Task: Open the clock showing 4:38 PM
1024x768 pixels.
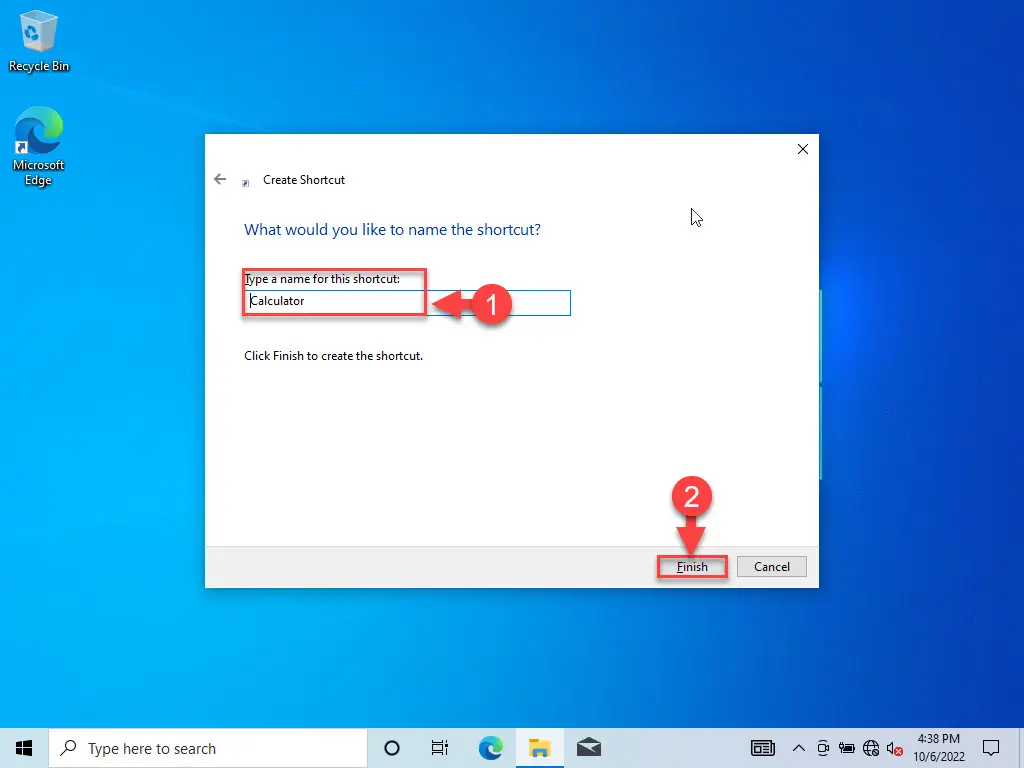Action: click(938, 748)
